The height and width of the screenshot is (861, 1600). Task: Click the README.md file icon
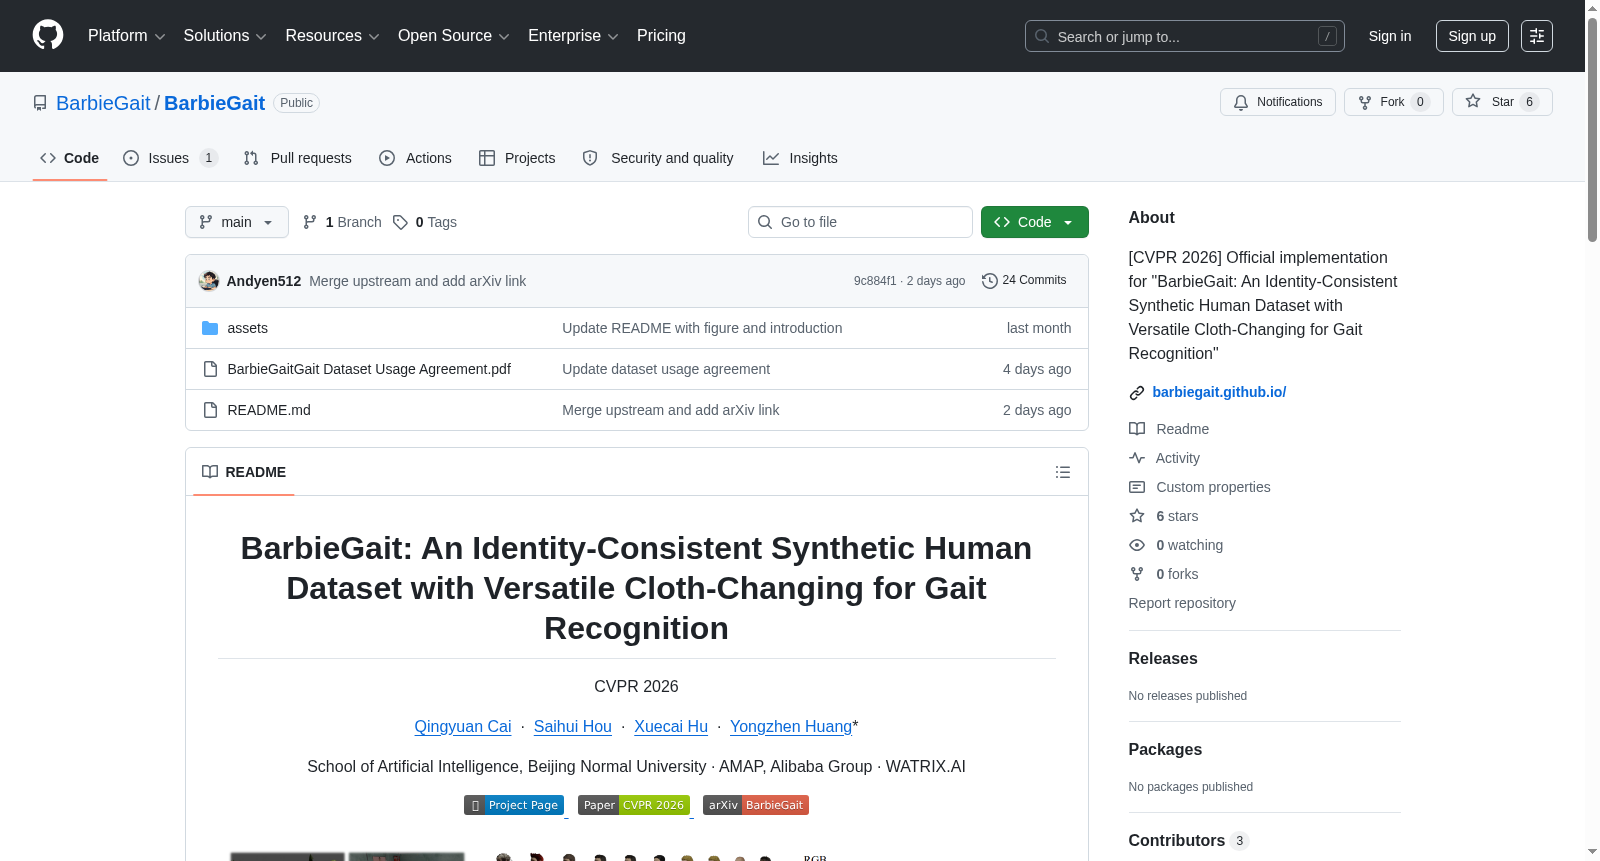210,410
